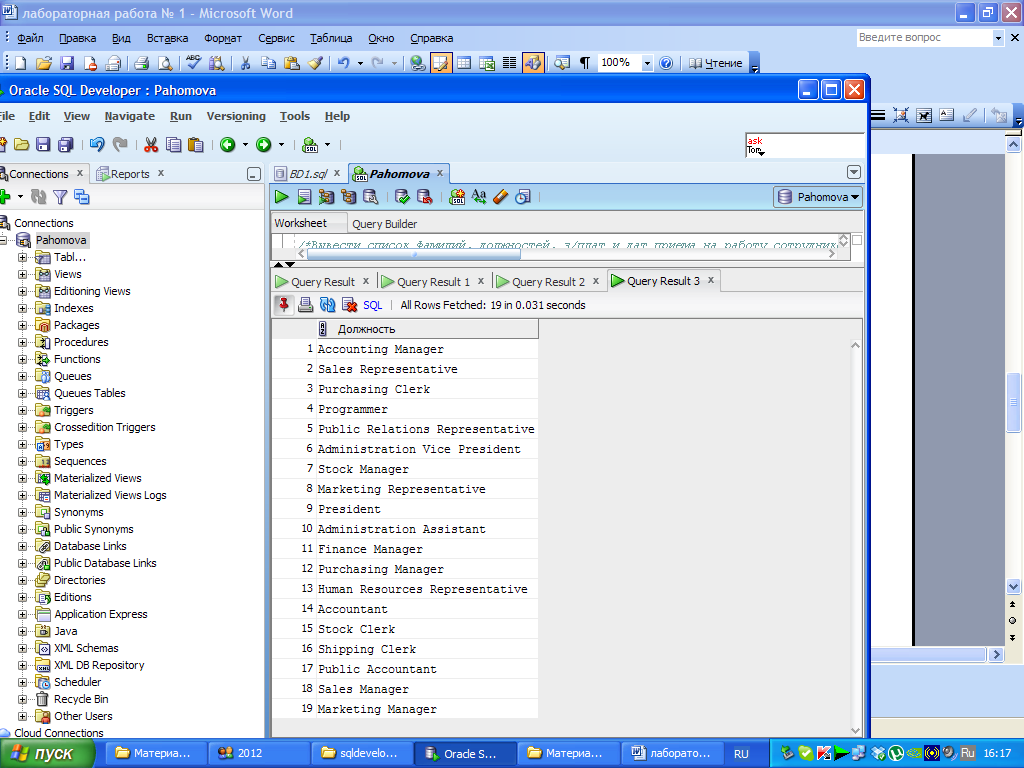1024x768 pixels.
Task: Click Recycle Bin tree item
Action: pos(81,699)
